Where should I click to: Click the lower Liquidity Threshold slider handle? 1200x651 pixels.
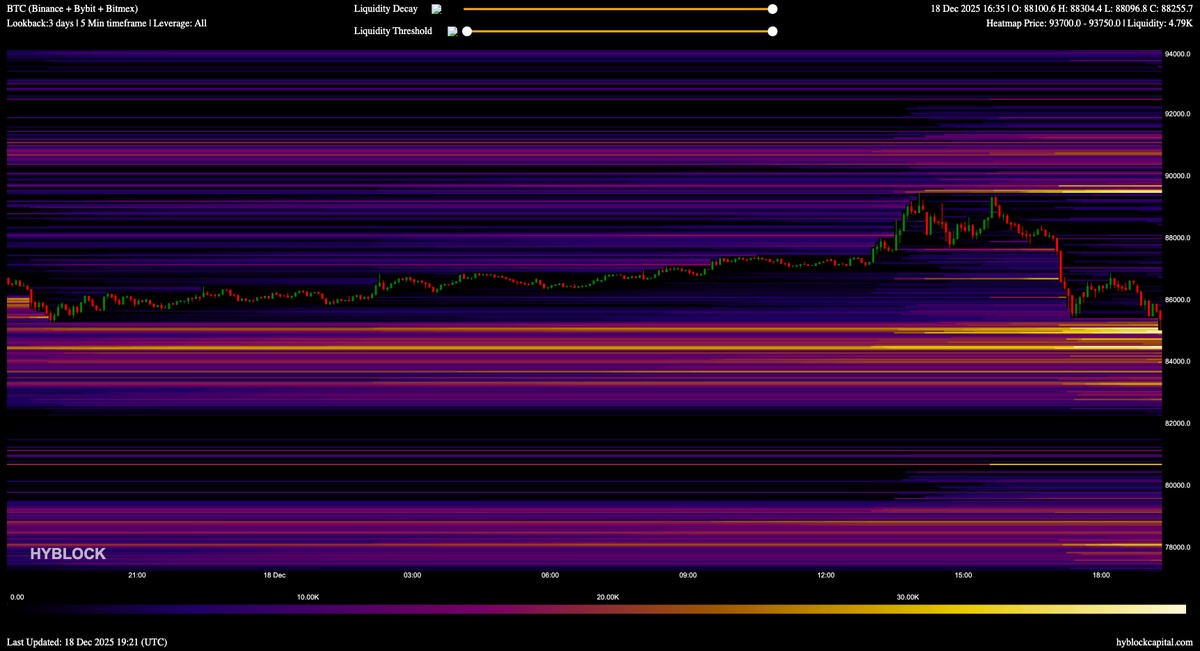click(x=467, y=31)
